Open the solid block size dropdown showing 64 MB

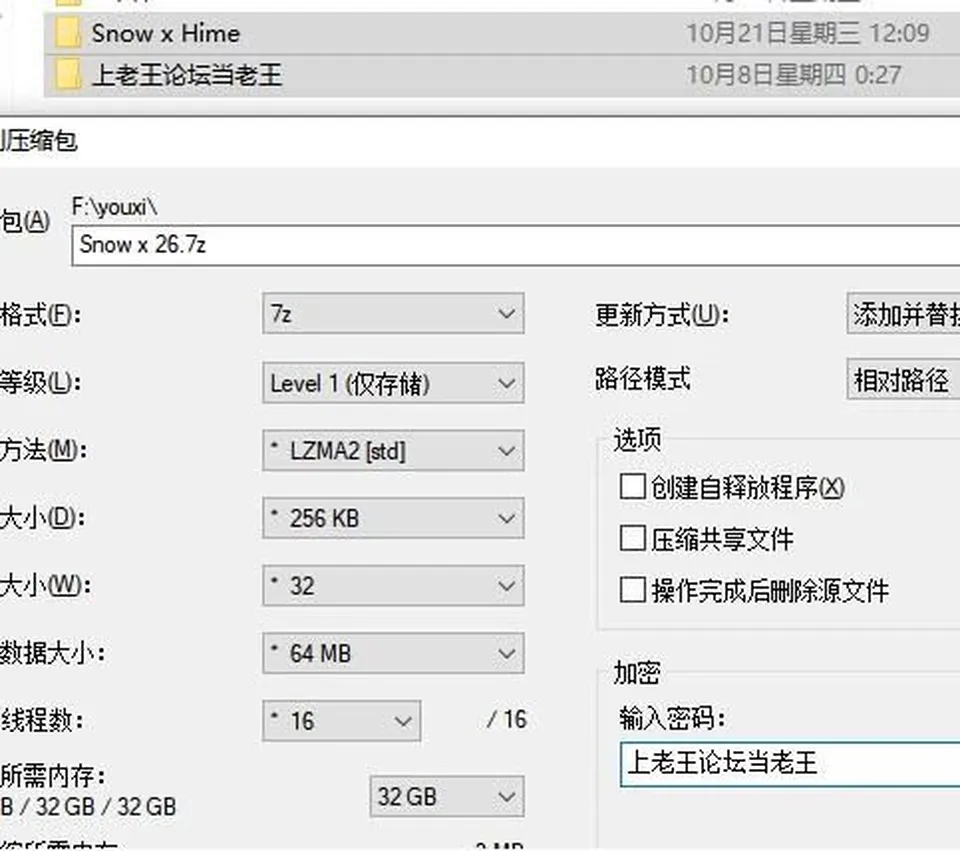point(393,653)
